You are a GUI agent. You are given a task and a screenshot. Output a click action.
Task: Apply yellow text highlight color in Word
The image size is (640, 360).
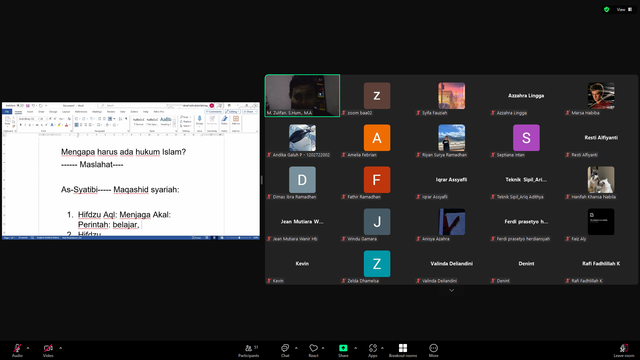[59, 124]
